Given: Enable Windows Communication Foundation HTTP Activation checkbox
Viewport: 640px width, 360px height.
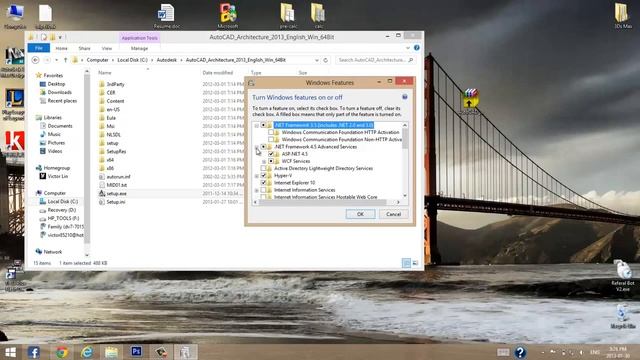Looking at the screenshot, I should (271, 132).
